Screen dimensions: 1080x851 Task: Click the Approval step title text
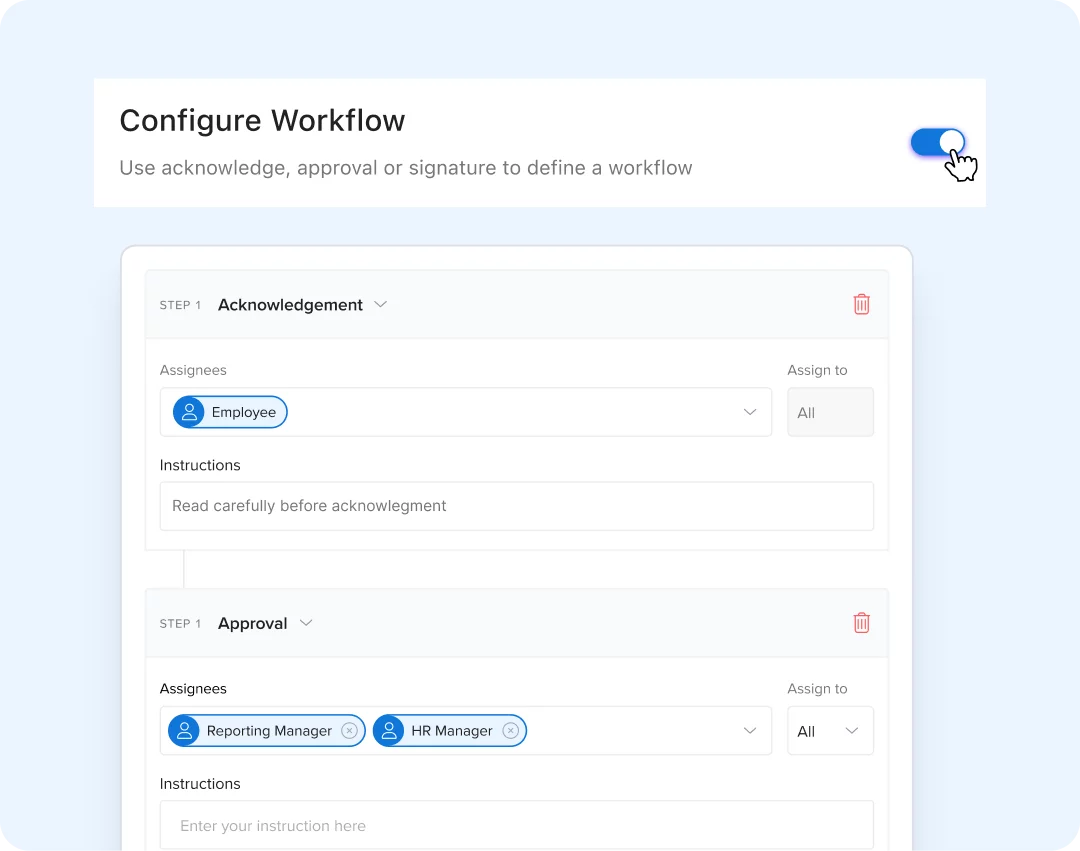[253, 624]
